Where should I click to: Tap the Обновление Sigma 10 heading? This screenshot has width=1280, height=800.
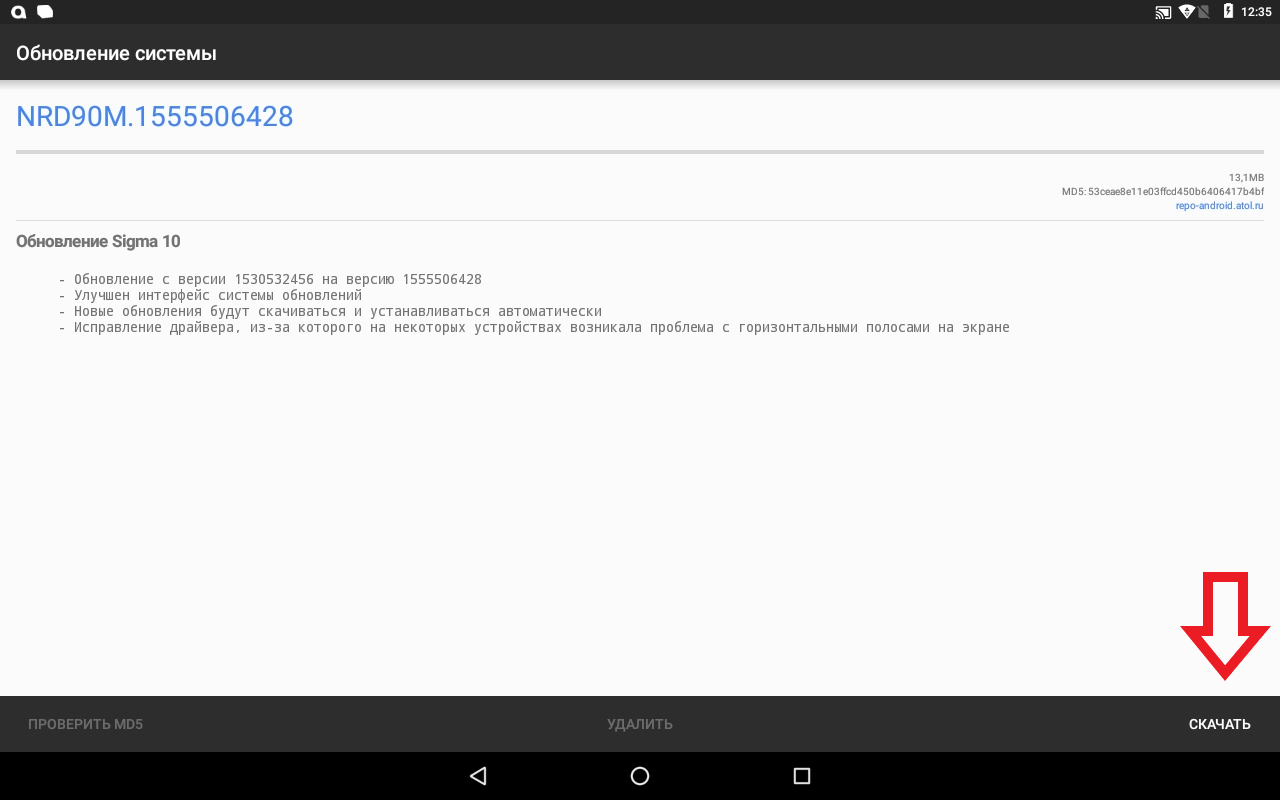(98, 241)
